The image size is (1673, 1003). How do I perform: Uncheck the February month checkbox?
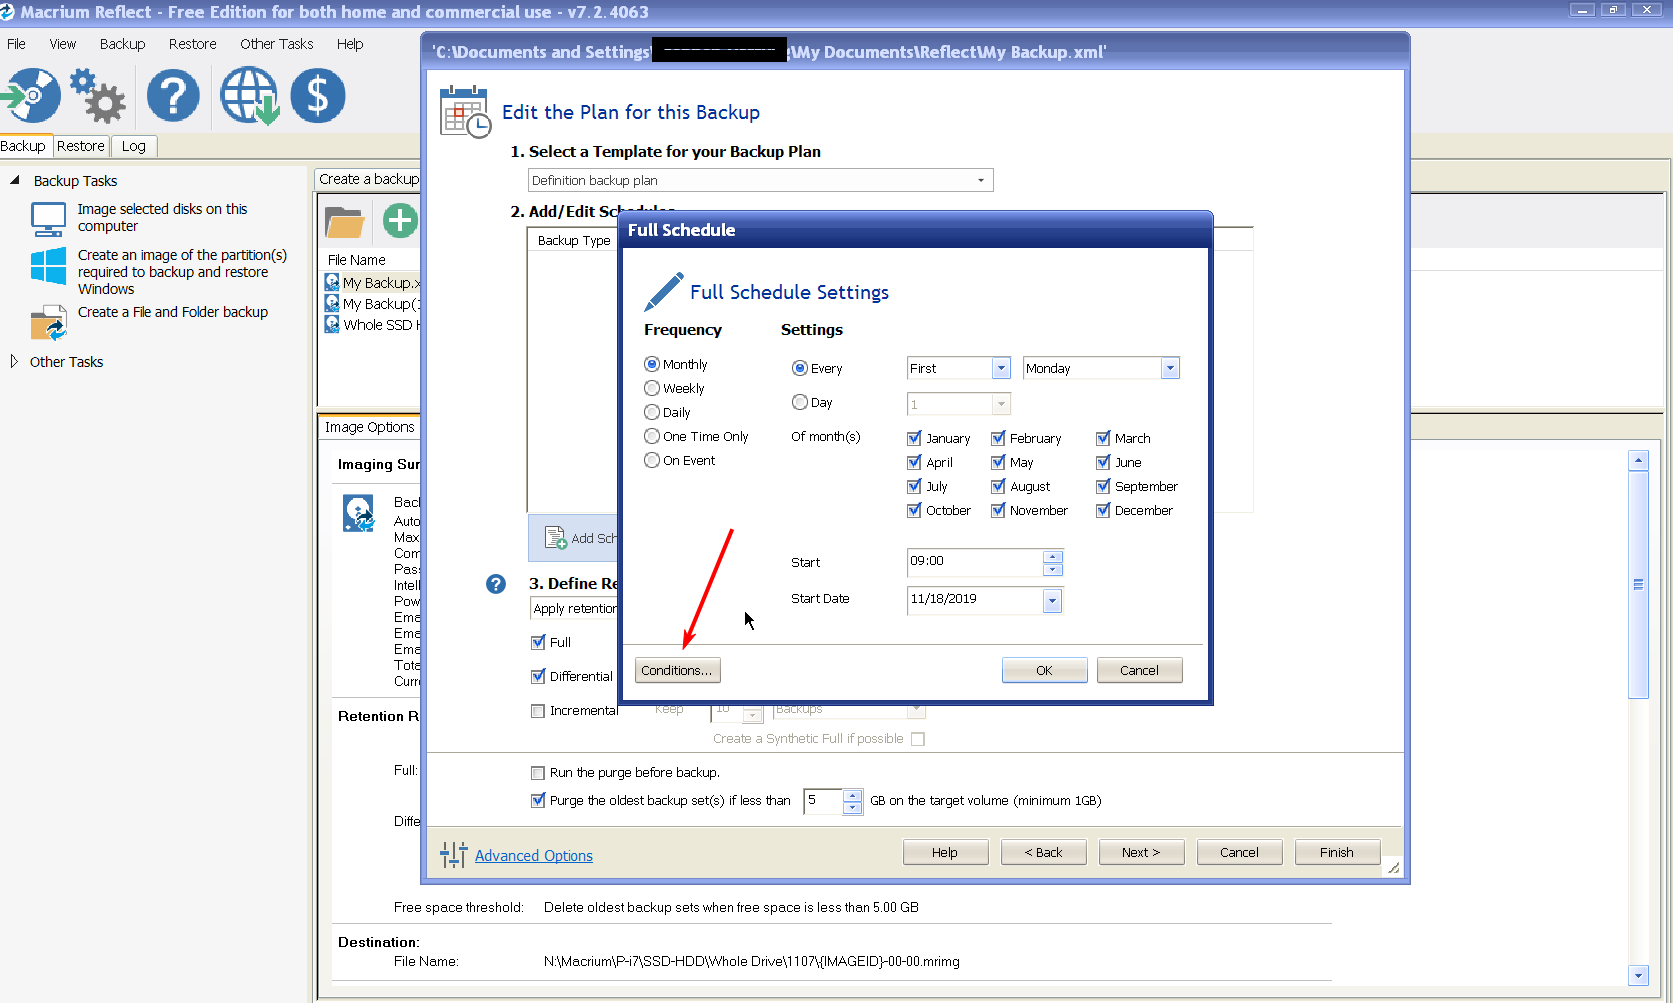998,439
